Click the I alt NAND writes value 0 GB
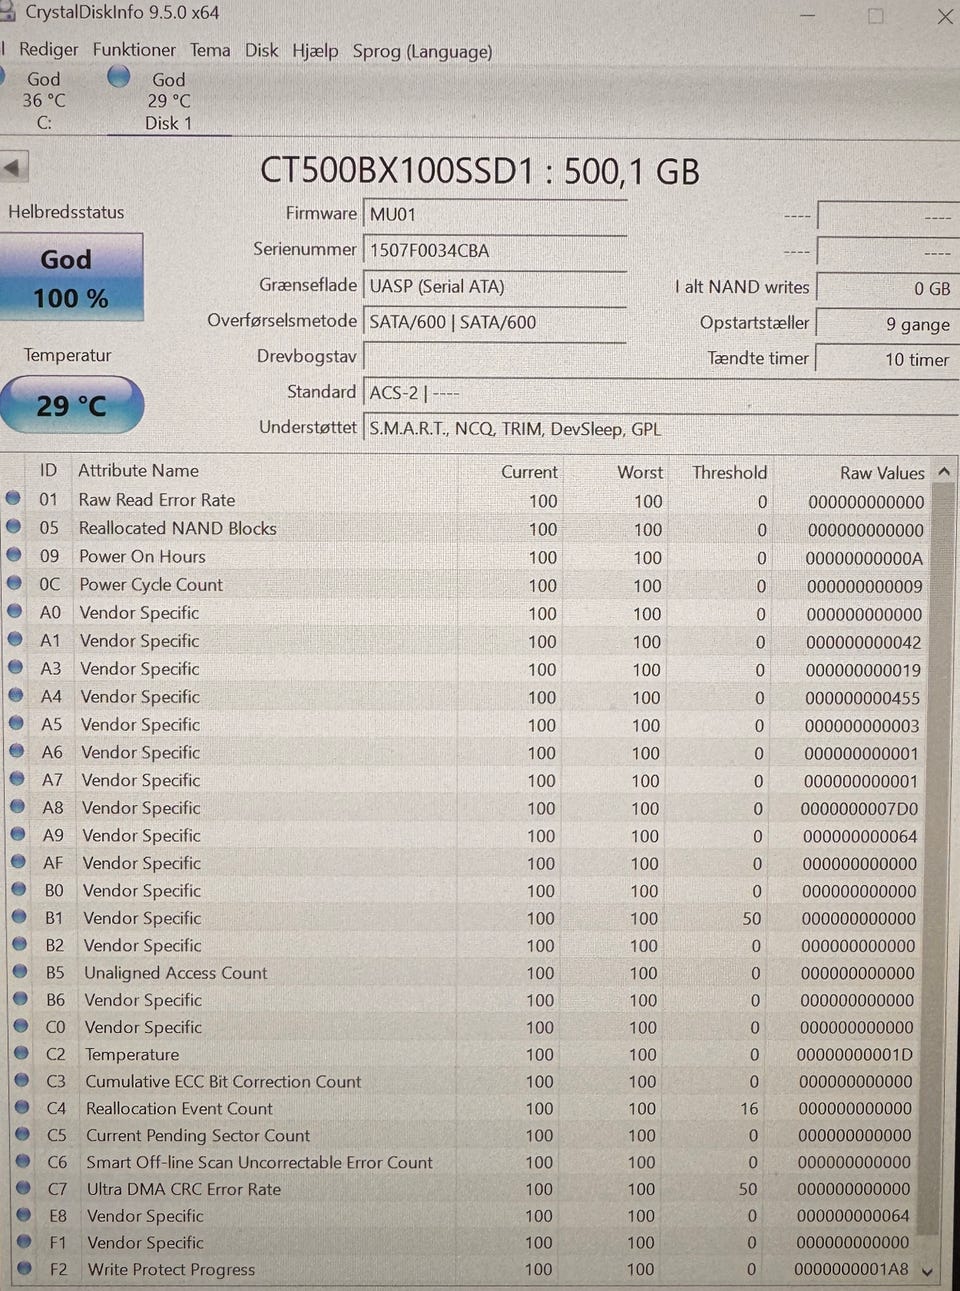 887,288
